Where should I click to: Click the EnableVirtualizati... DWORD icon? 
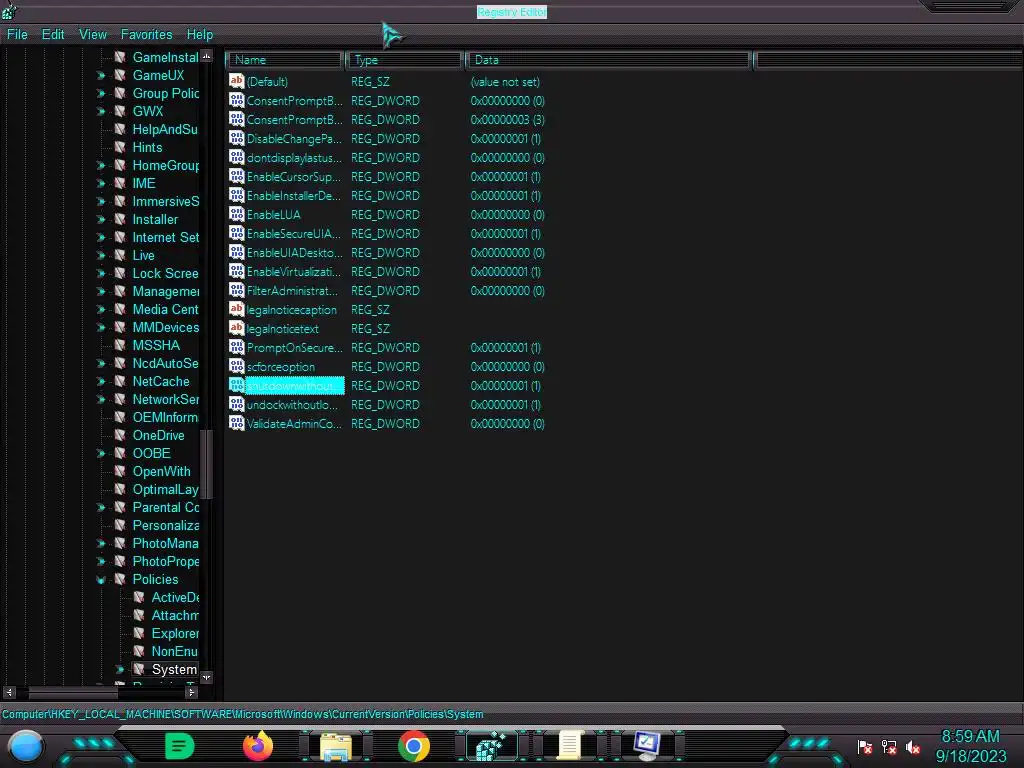coord(236,272)
